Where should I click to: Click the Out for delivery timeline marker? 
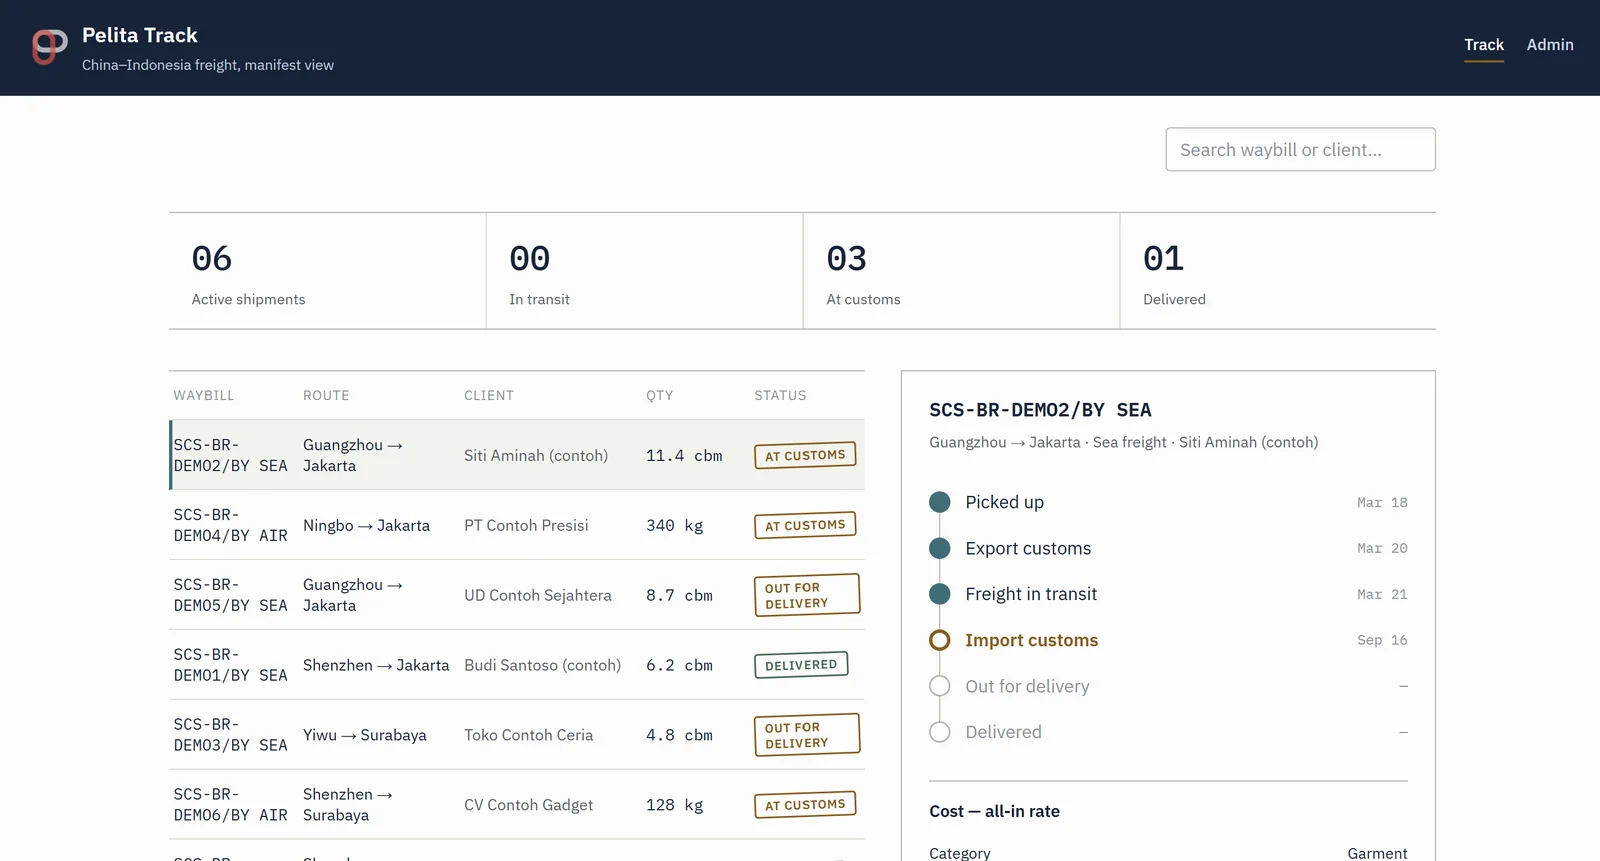tap(940, 686)
